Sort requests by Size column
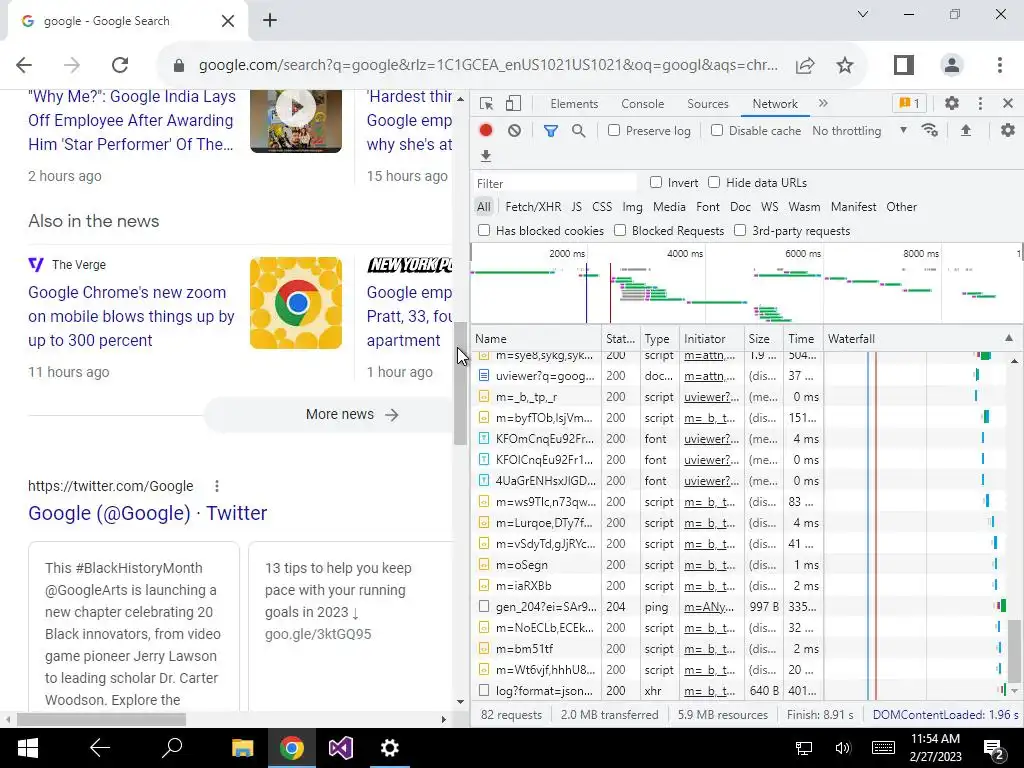Screen dimensions: 1024x768 tap(763, 338)
